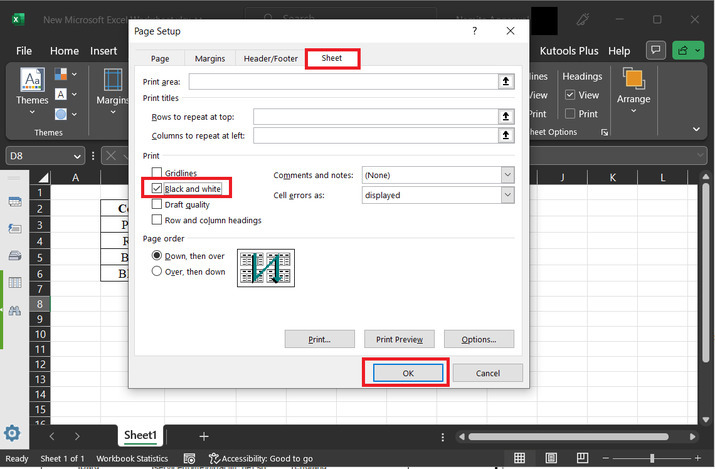Open theme Fonts dropdown
This screenshot has width=715, height=469.
click(66, 94)
